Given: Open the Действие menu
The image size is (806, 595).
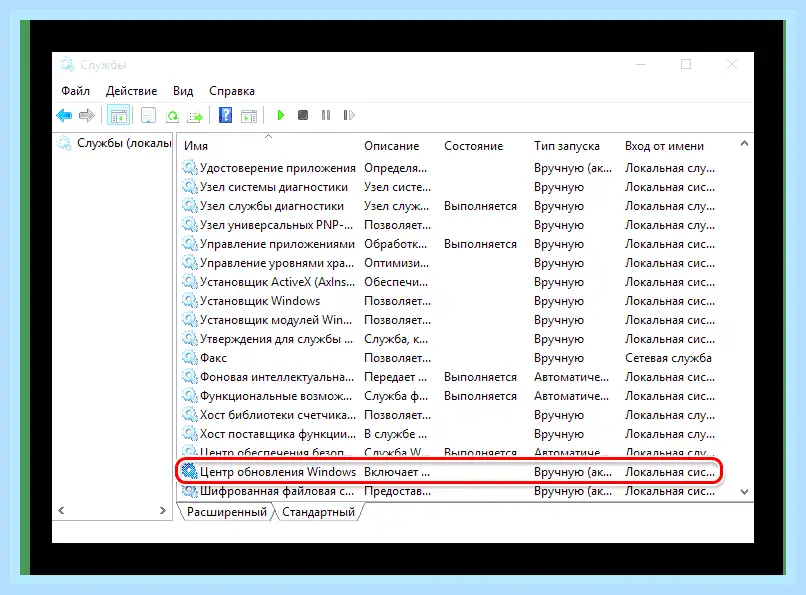Looking at the screenshot, I should point(132,91).
